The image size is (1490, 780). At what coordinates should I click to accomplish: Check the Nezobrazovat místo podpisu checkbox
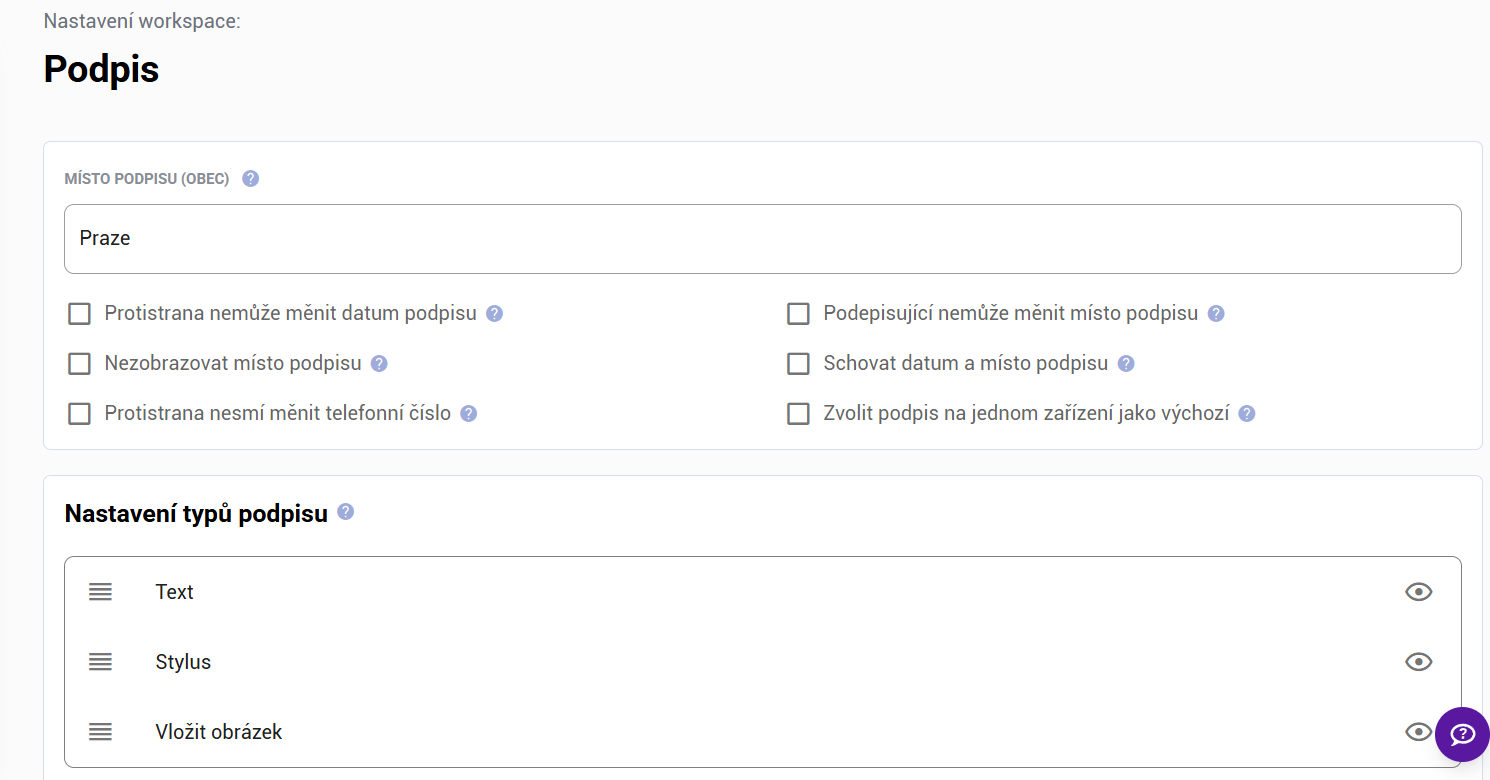(x=80, y=364)
